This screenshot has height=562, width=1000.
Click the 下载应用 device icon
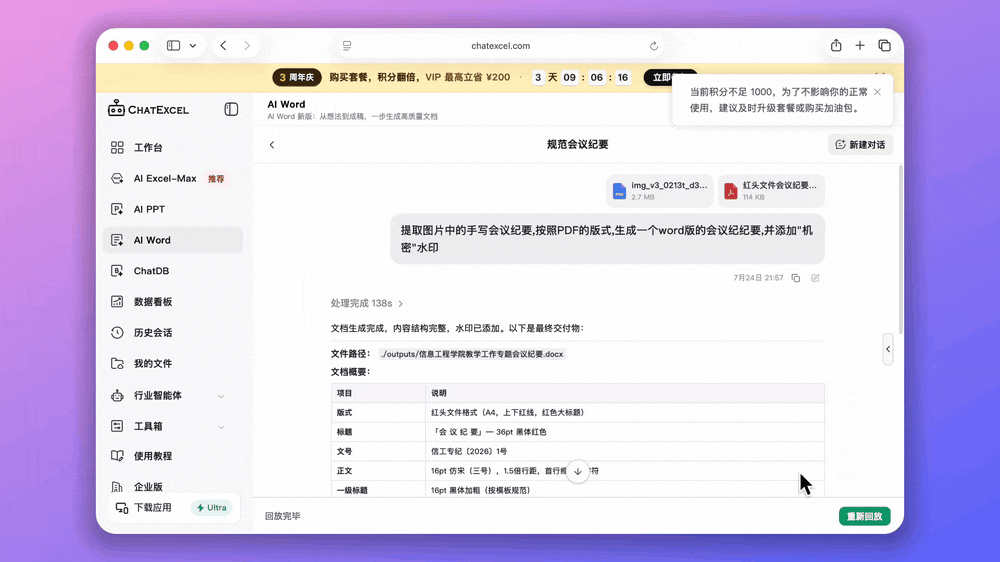[x=121, y=508]
